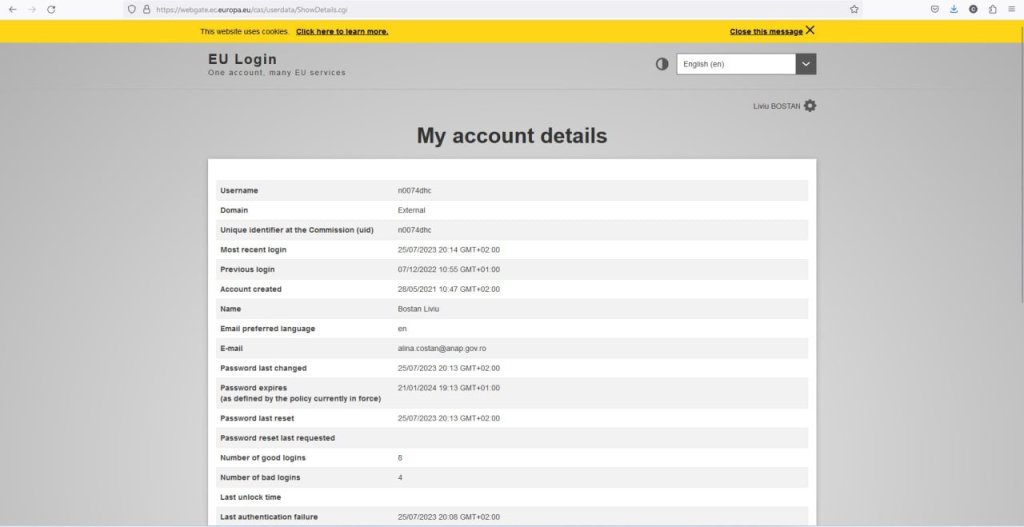Reload the page with the refresh icon

[x=51, y=9]
